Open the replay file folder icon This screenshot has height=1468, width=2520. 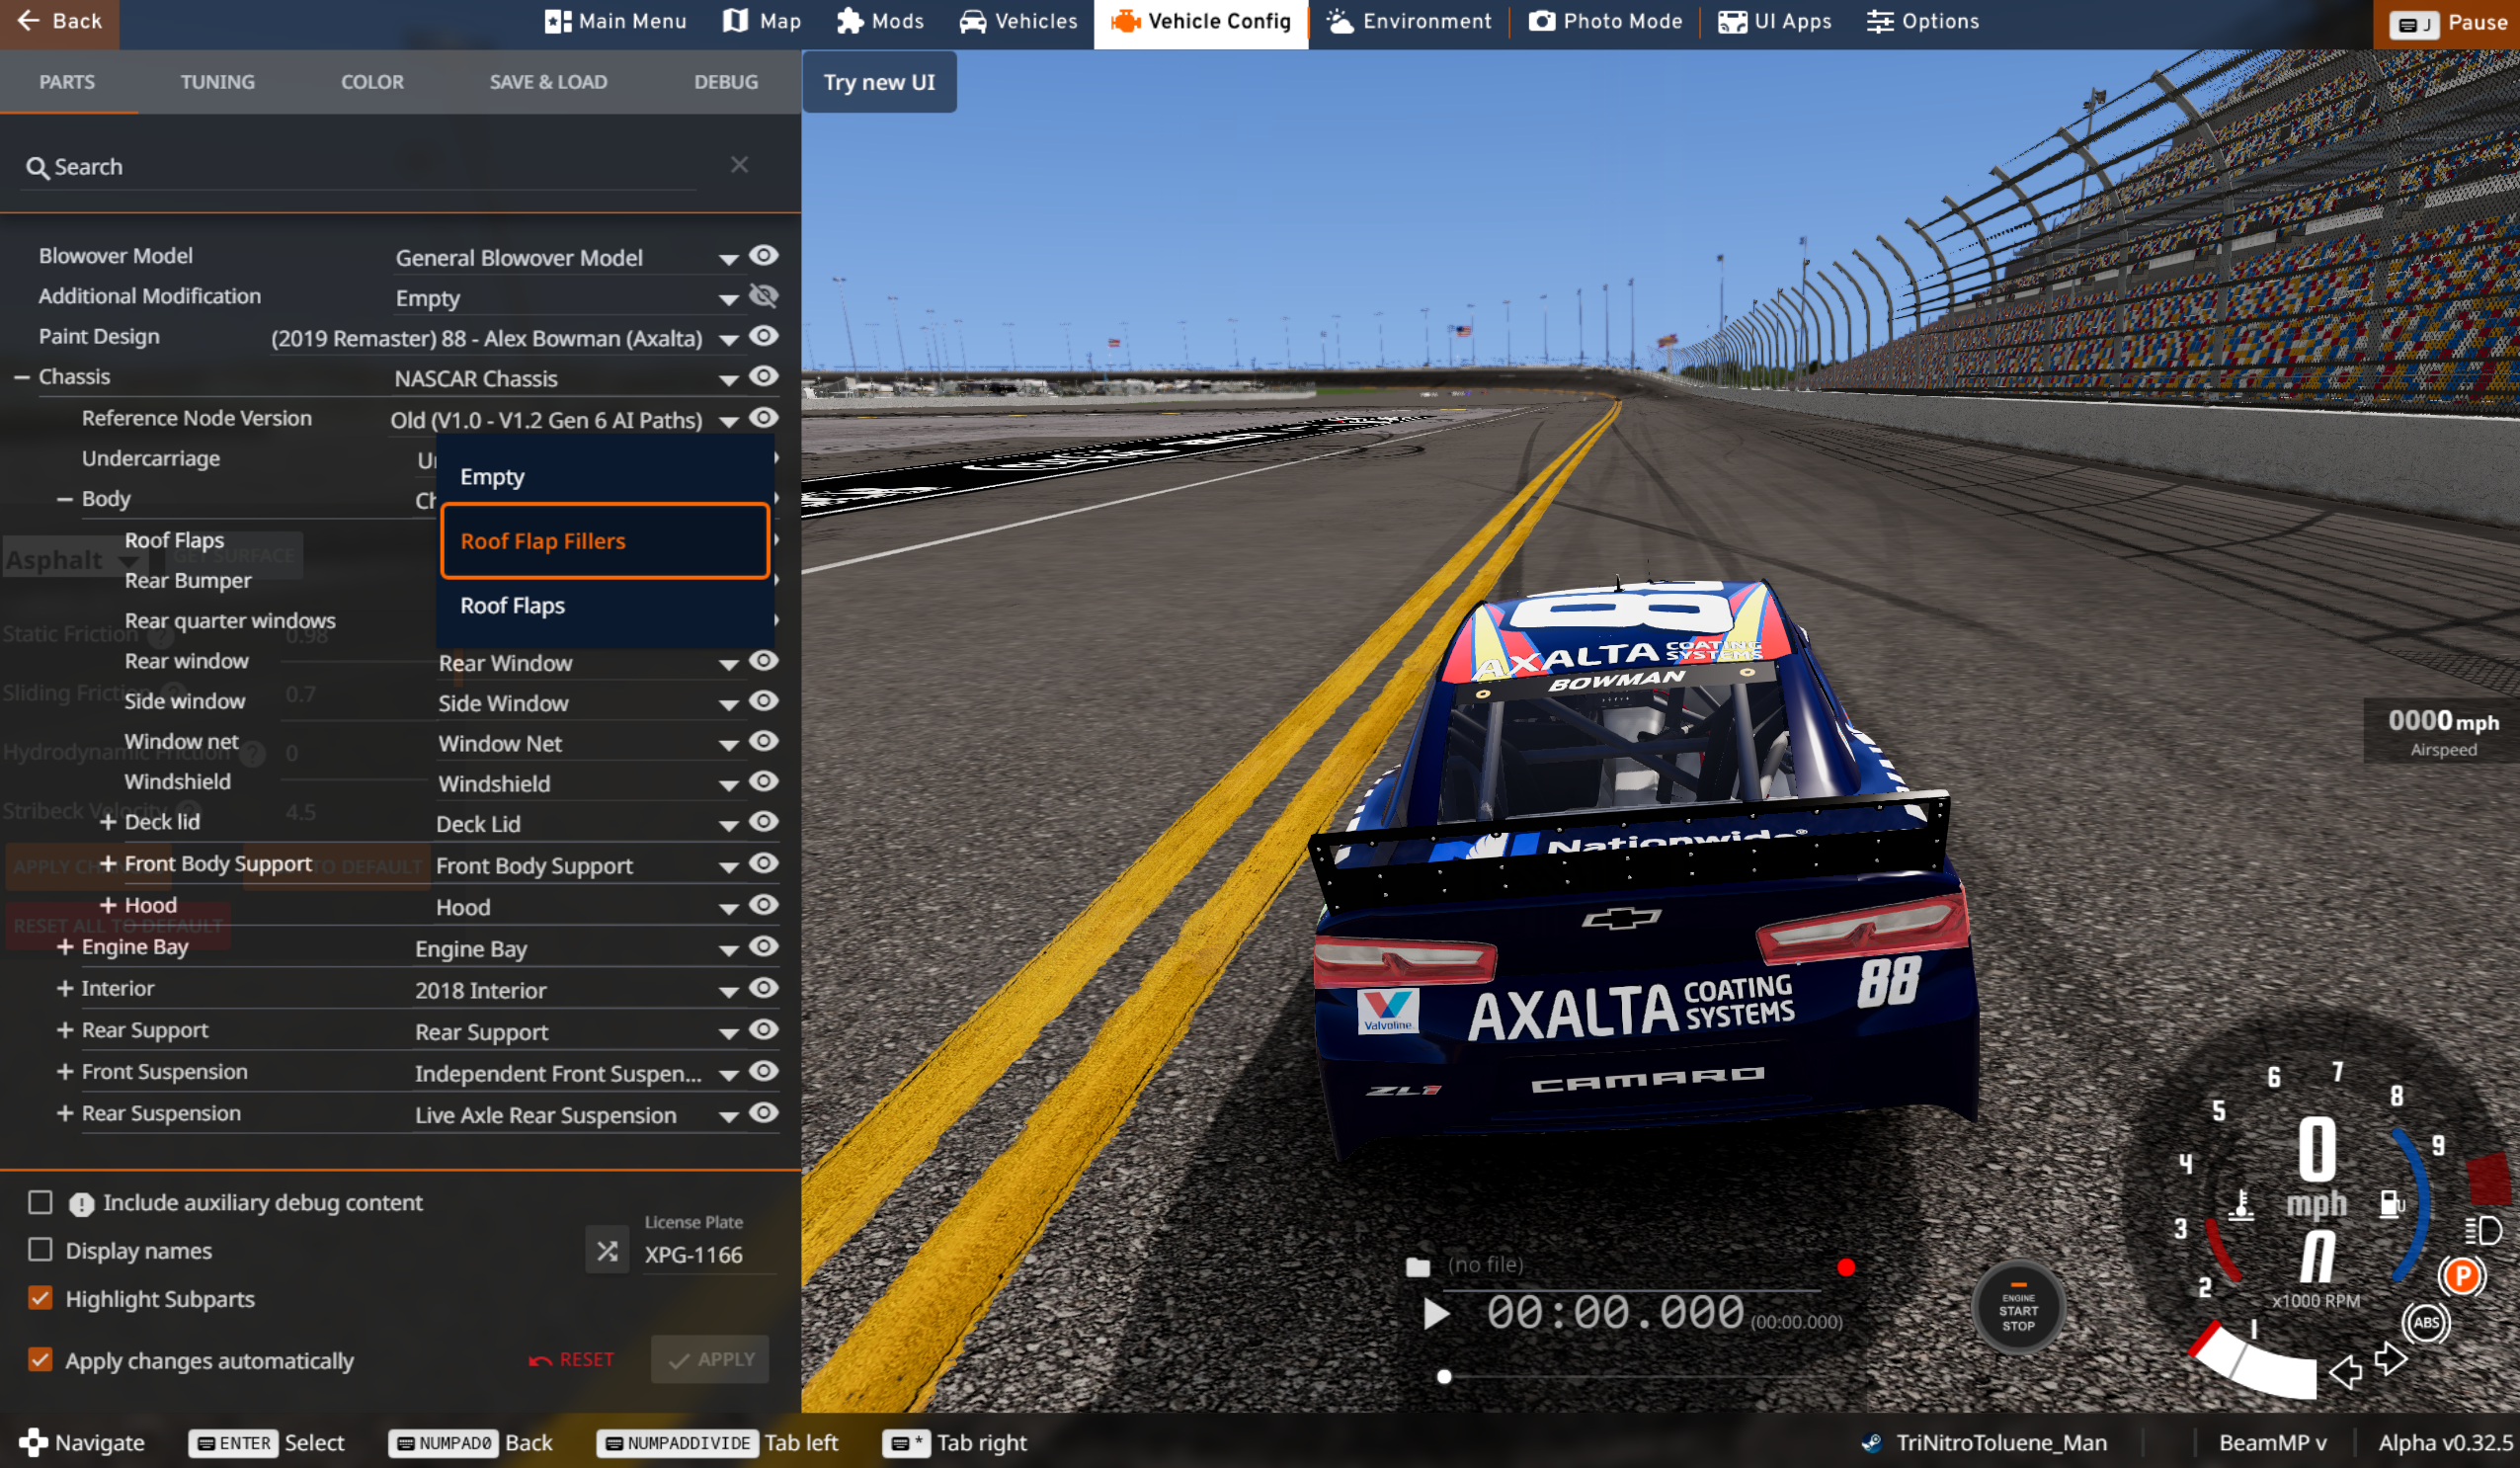click(1417, 1266)
